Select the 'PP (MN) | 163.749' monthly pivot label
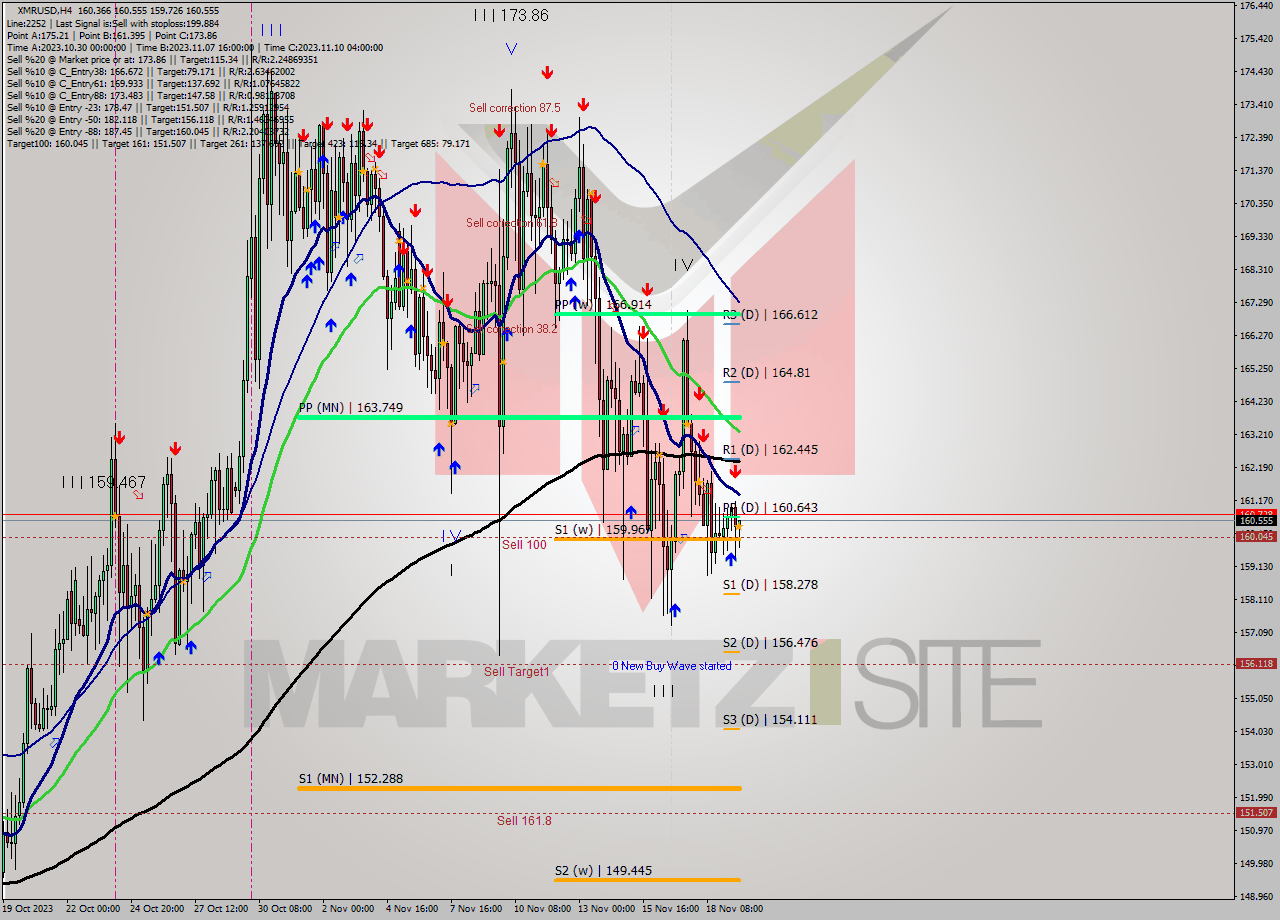The height and width of the screenshot is (920, 1280). (x=350, y=407)
